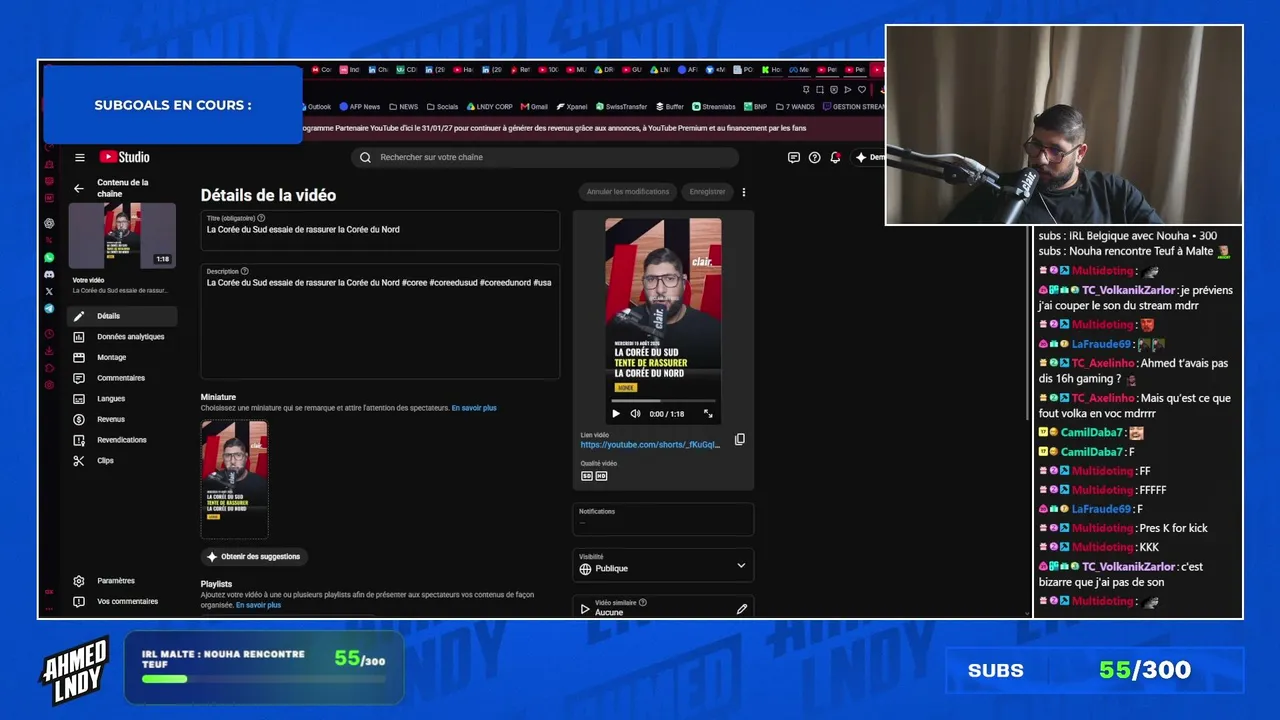Click the gear icon for Paramètres
The width and height of the screenshot is (1280, 720).
pos(79,581)
